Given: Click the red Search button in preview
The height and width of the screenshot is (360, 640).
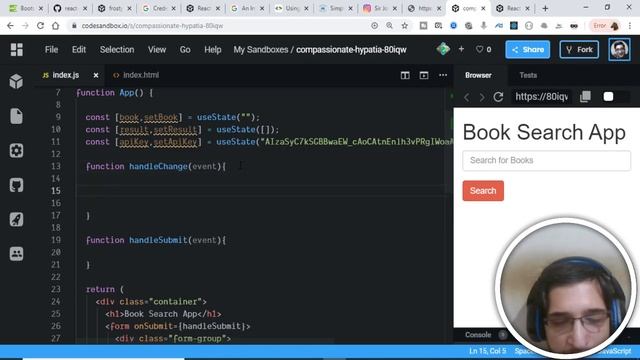Looking at the screenshot, I should click(x=483, y=191).
